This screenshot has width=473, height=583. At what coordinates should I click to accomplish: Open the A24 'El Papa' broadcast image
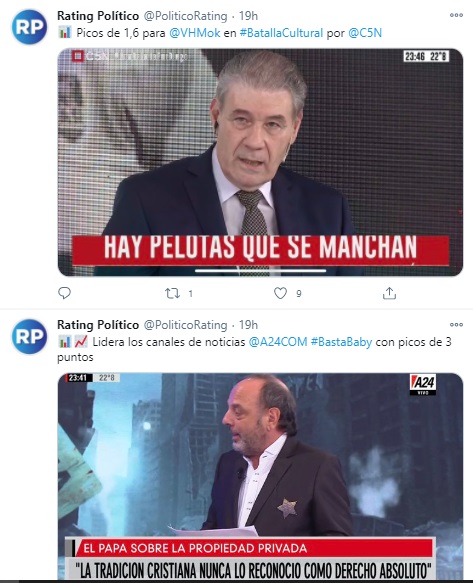tap(260, 477)
